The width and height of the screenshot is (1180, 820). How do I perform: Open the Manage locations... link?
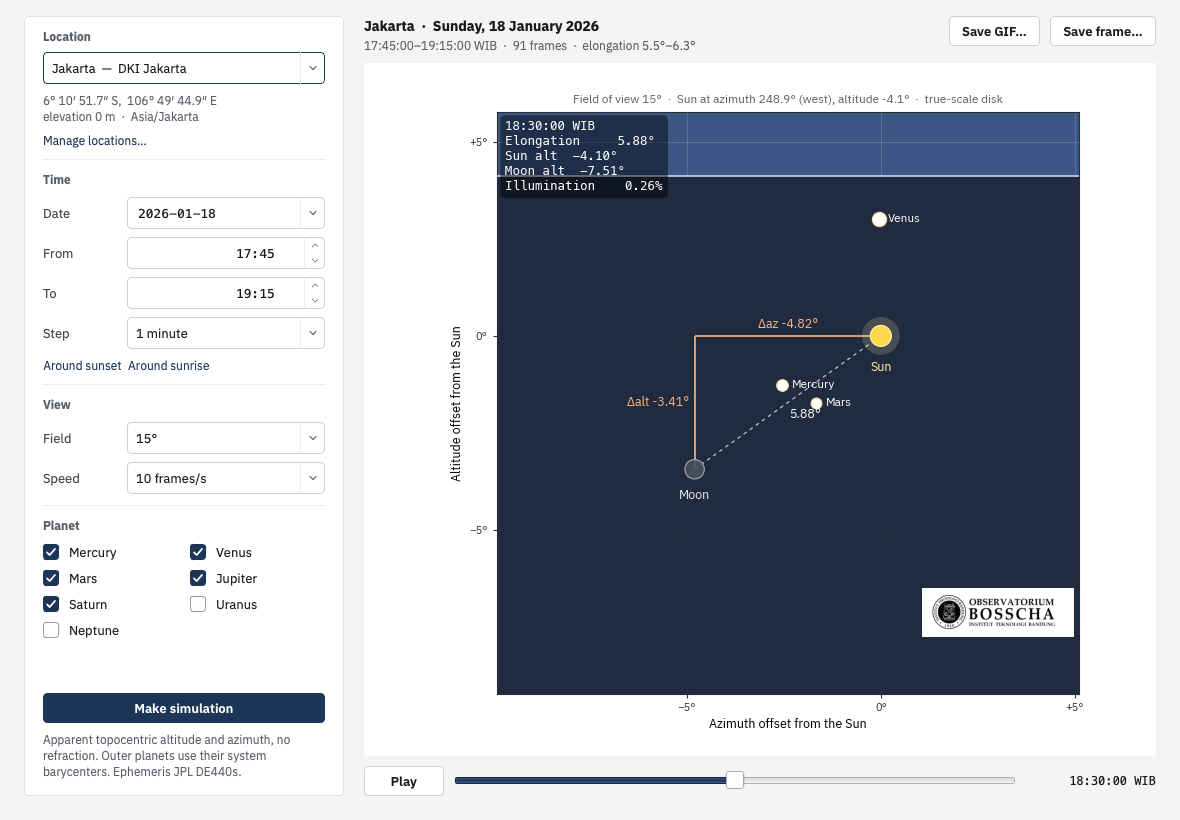95,141
